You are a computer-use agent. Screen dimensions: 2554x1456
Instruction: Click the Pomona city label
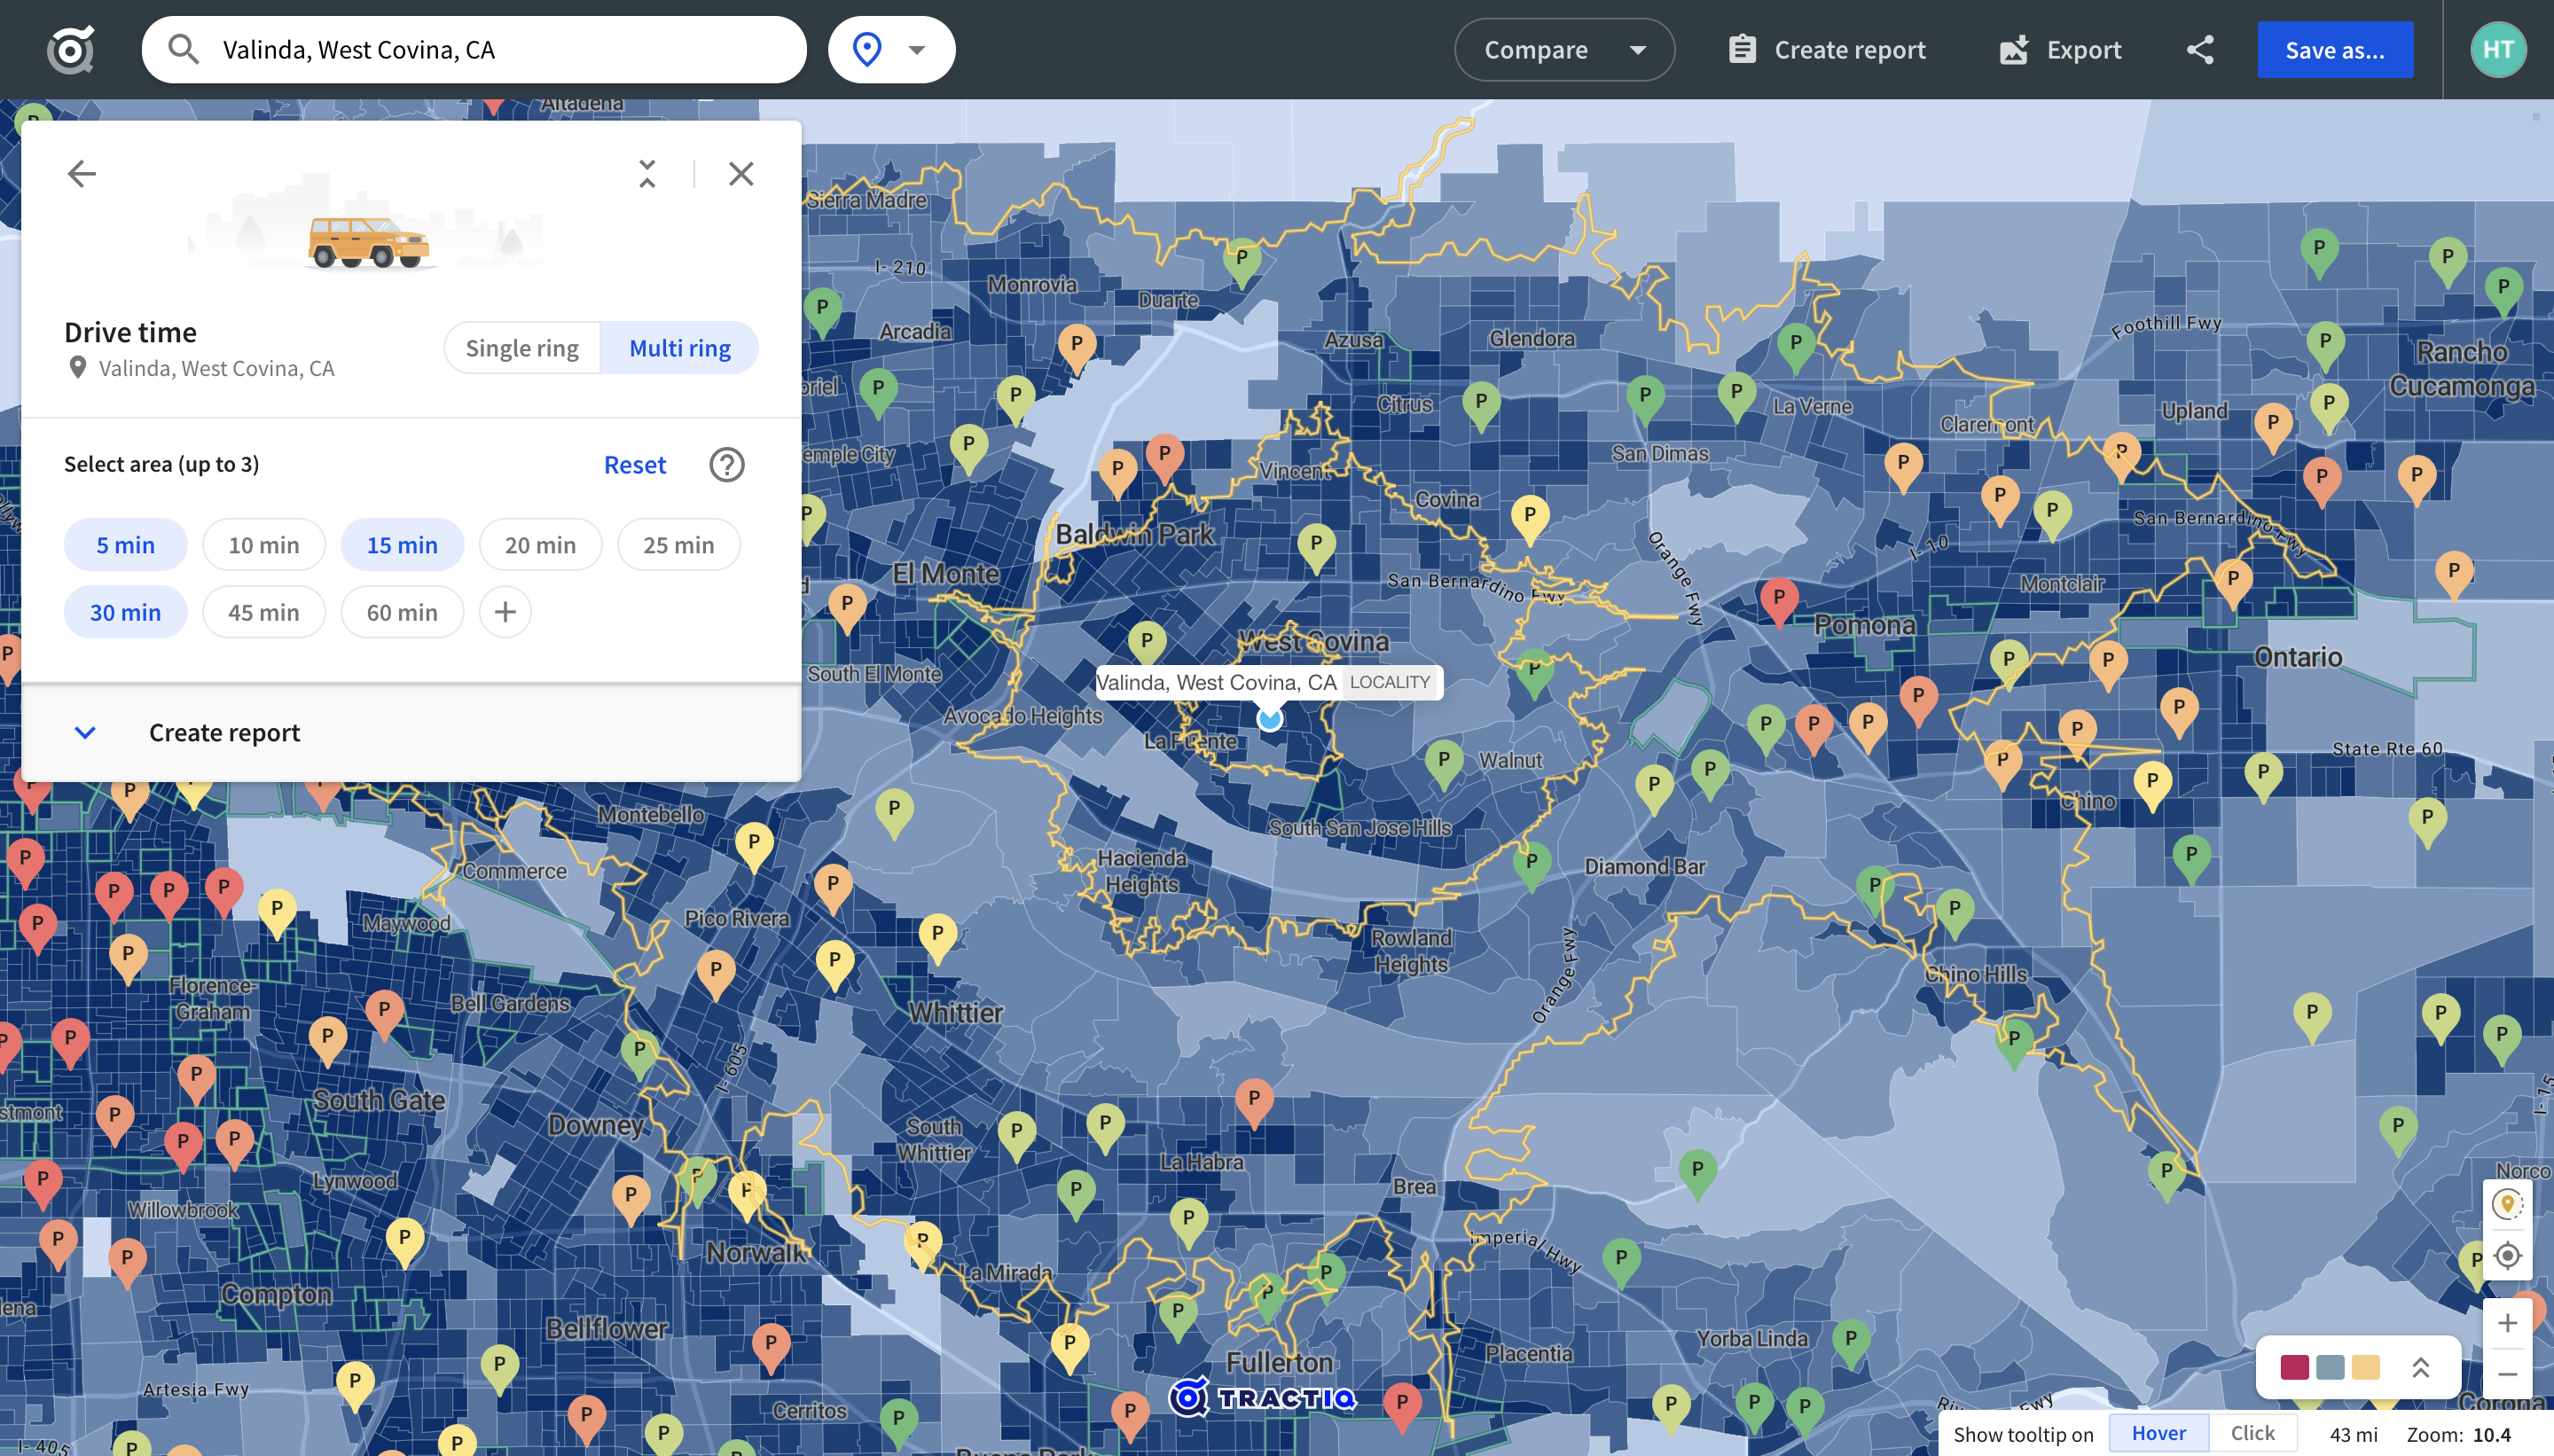[1865, 625]
